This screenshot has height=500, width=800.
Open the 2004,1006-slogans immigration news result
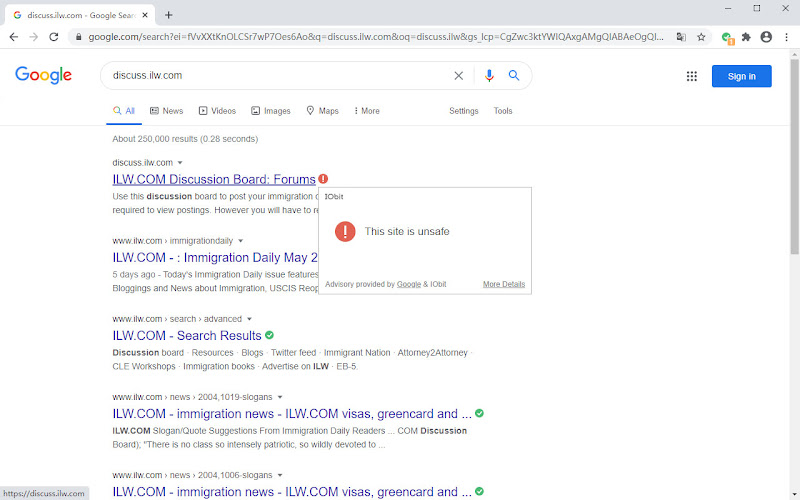(x=292, y=492)
